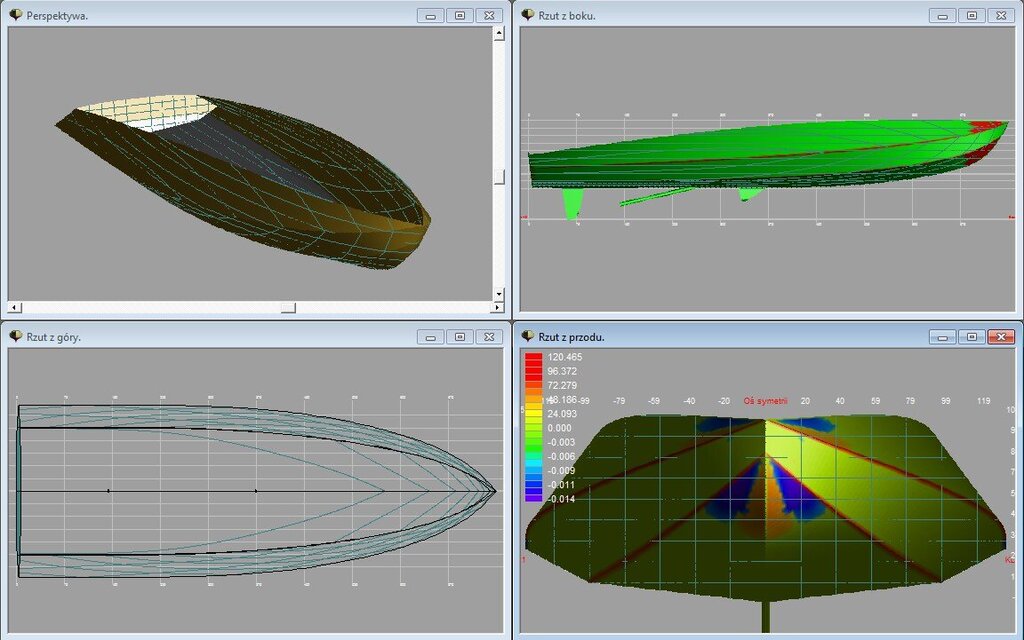Click the Perspektywa horizontal scrollbar thumb
Screen dimensions: 1024x640
tap(288, 307)
